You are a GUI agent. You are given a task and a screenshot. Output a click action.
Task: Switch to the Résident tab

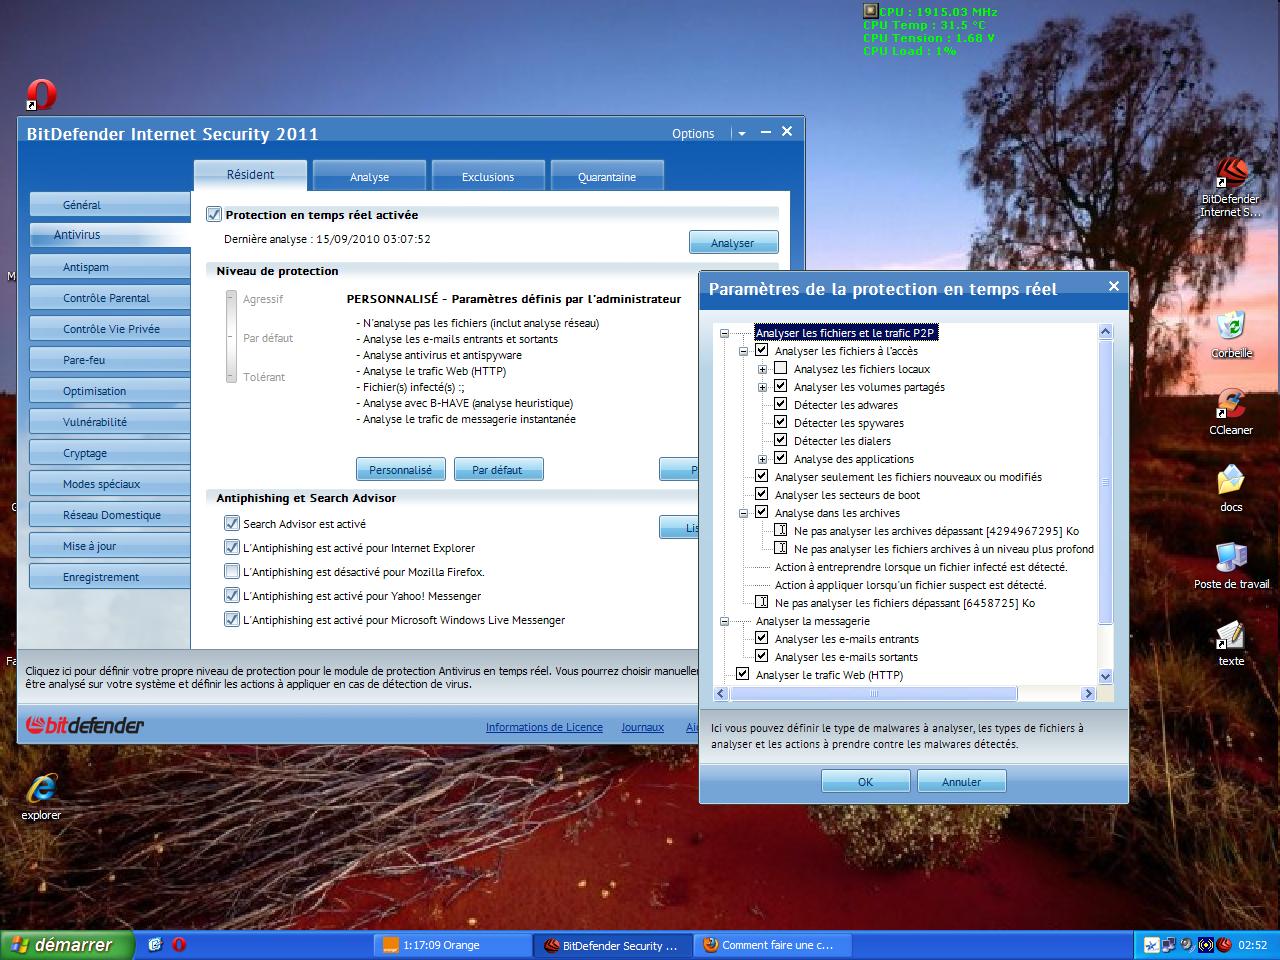[x=250, y=174]
